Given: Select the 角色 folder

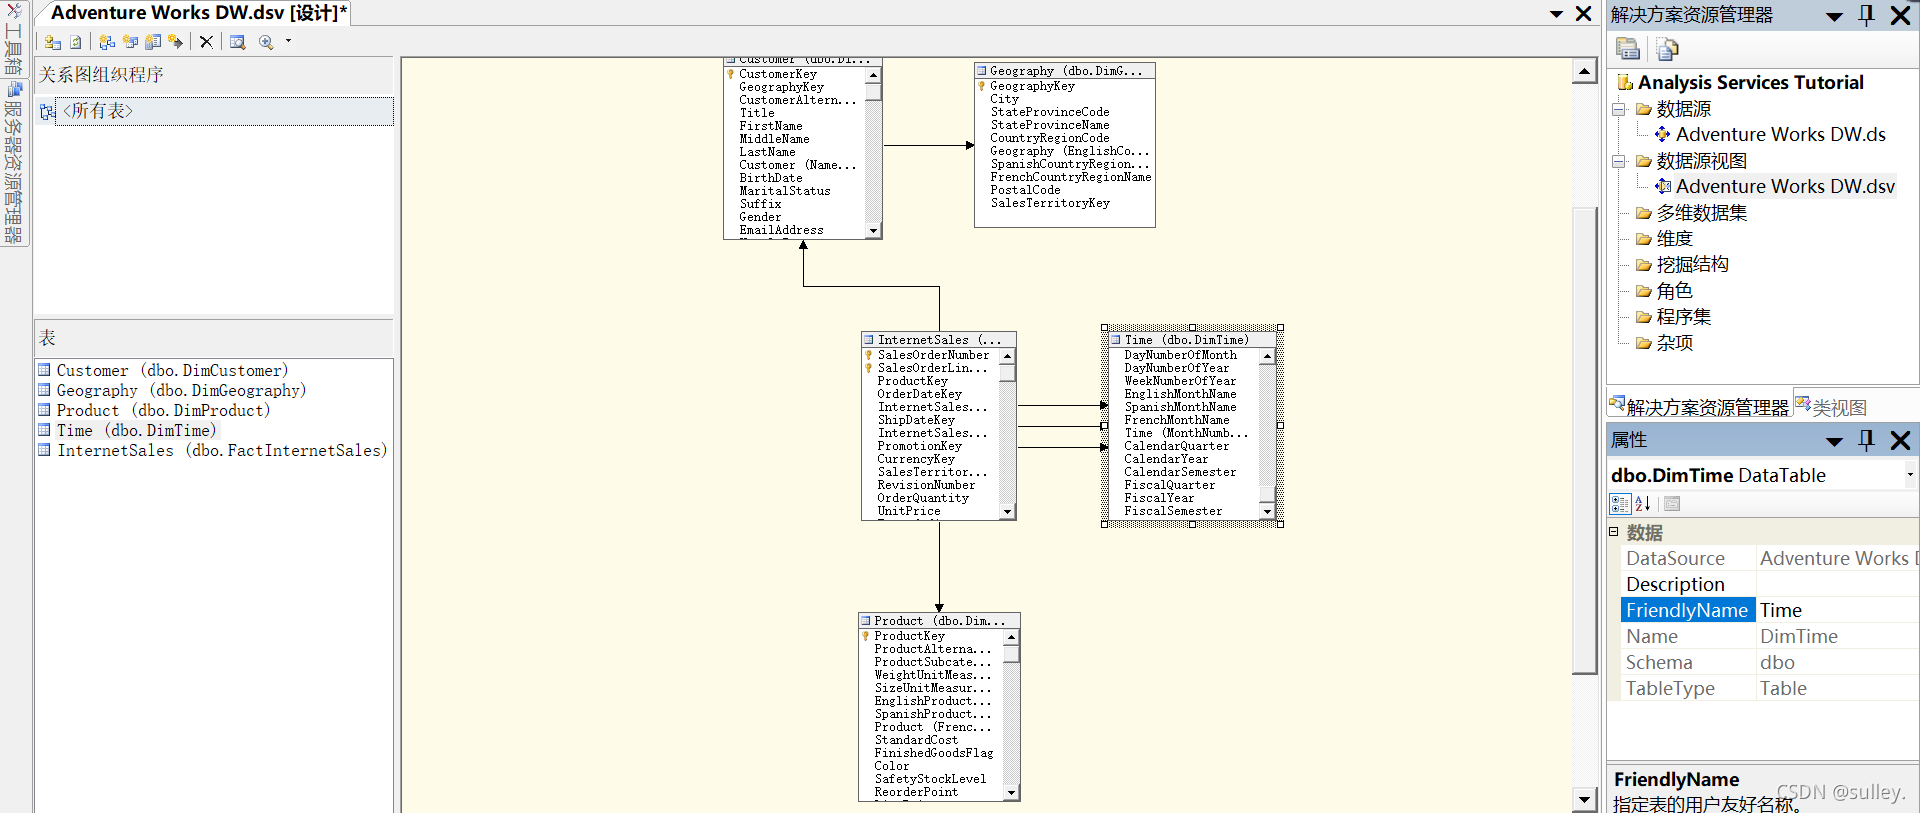Looking at the screenshot, I should pyautogui.click(x=1674, y=291).
